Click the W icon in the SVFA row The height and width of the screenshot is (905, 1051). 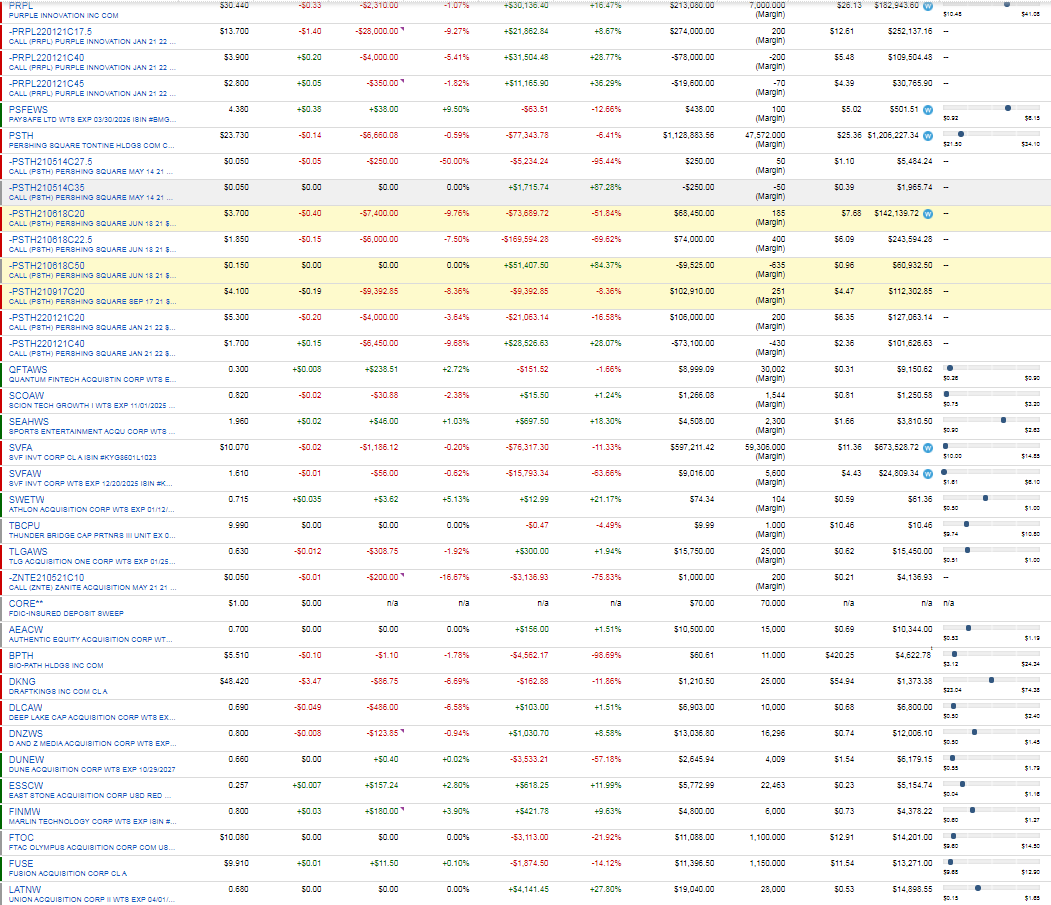point(928,448)
